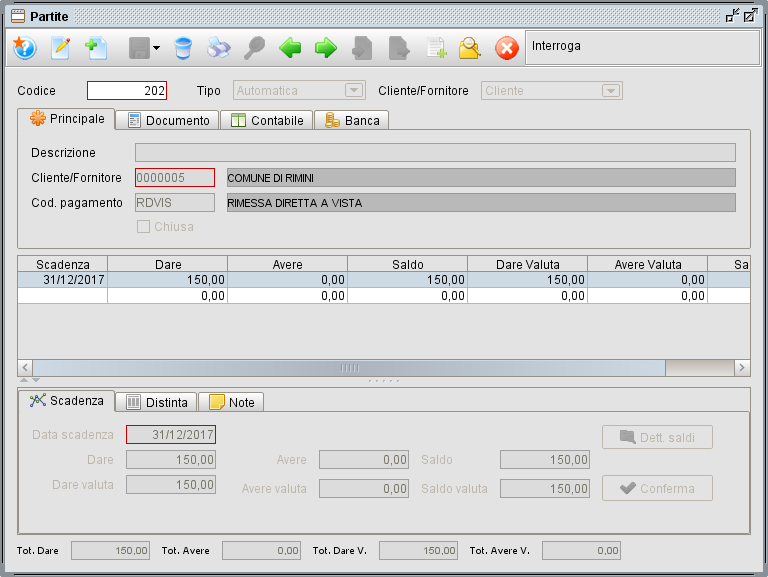Open the Tipo Automatica dropdown
The width and height of the screenshot is (768, 577).
pos(299,91)
